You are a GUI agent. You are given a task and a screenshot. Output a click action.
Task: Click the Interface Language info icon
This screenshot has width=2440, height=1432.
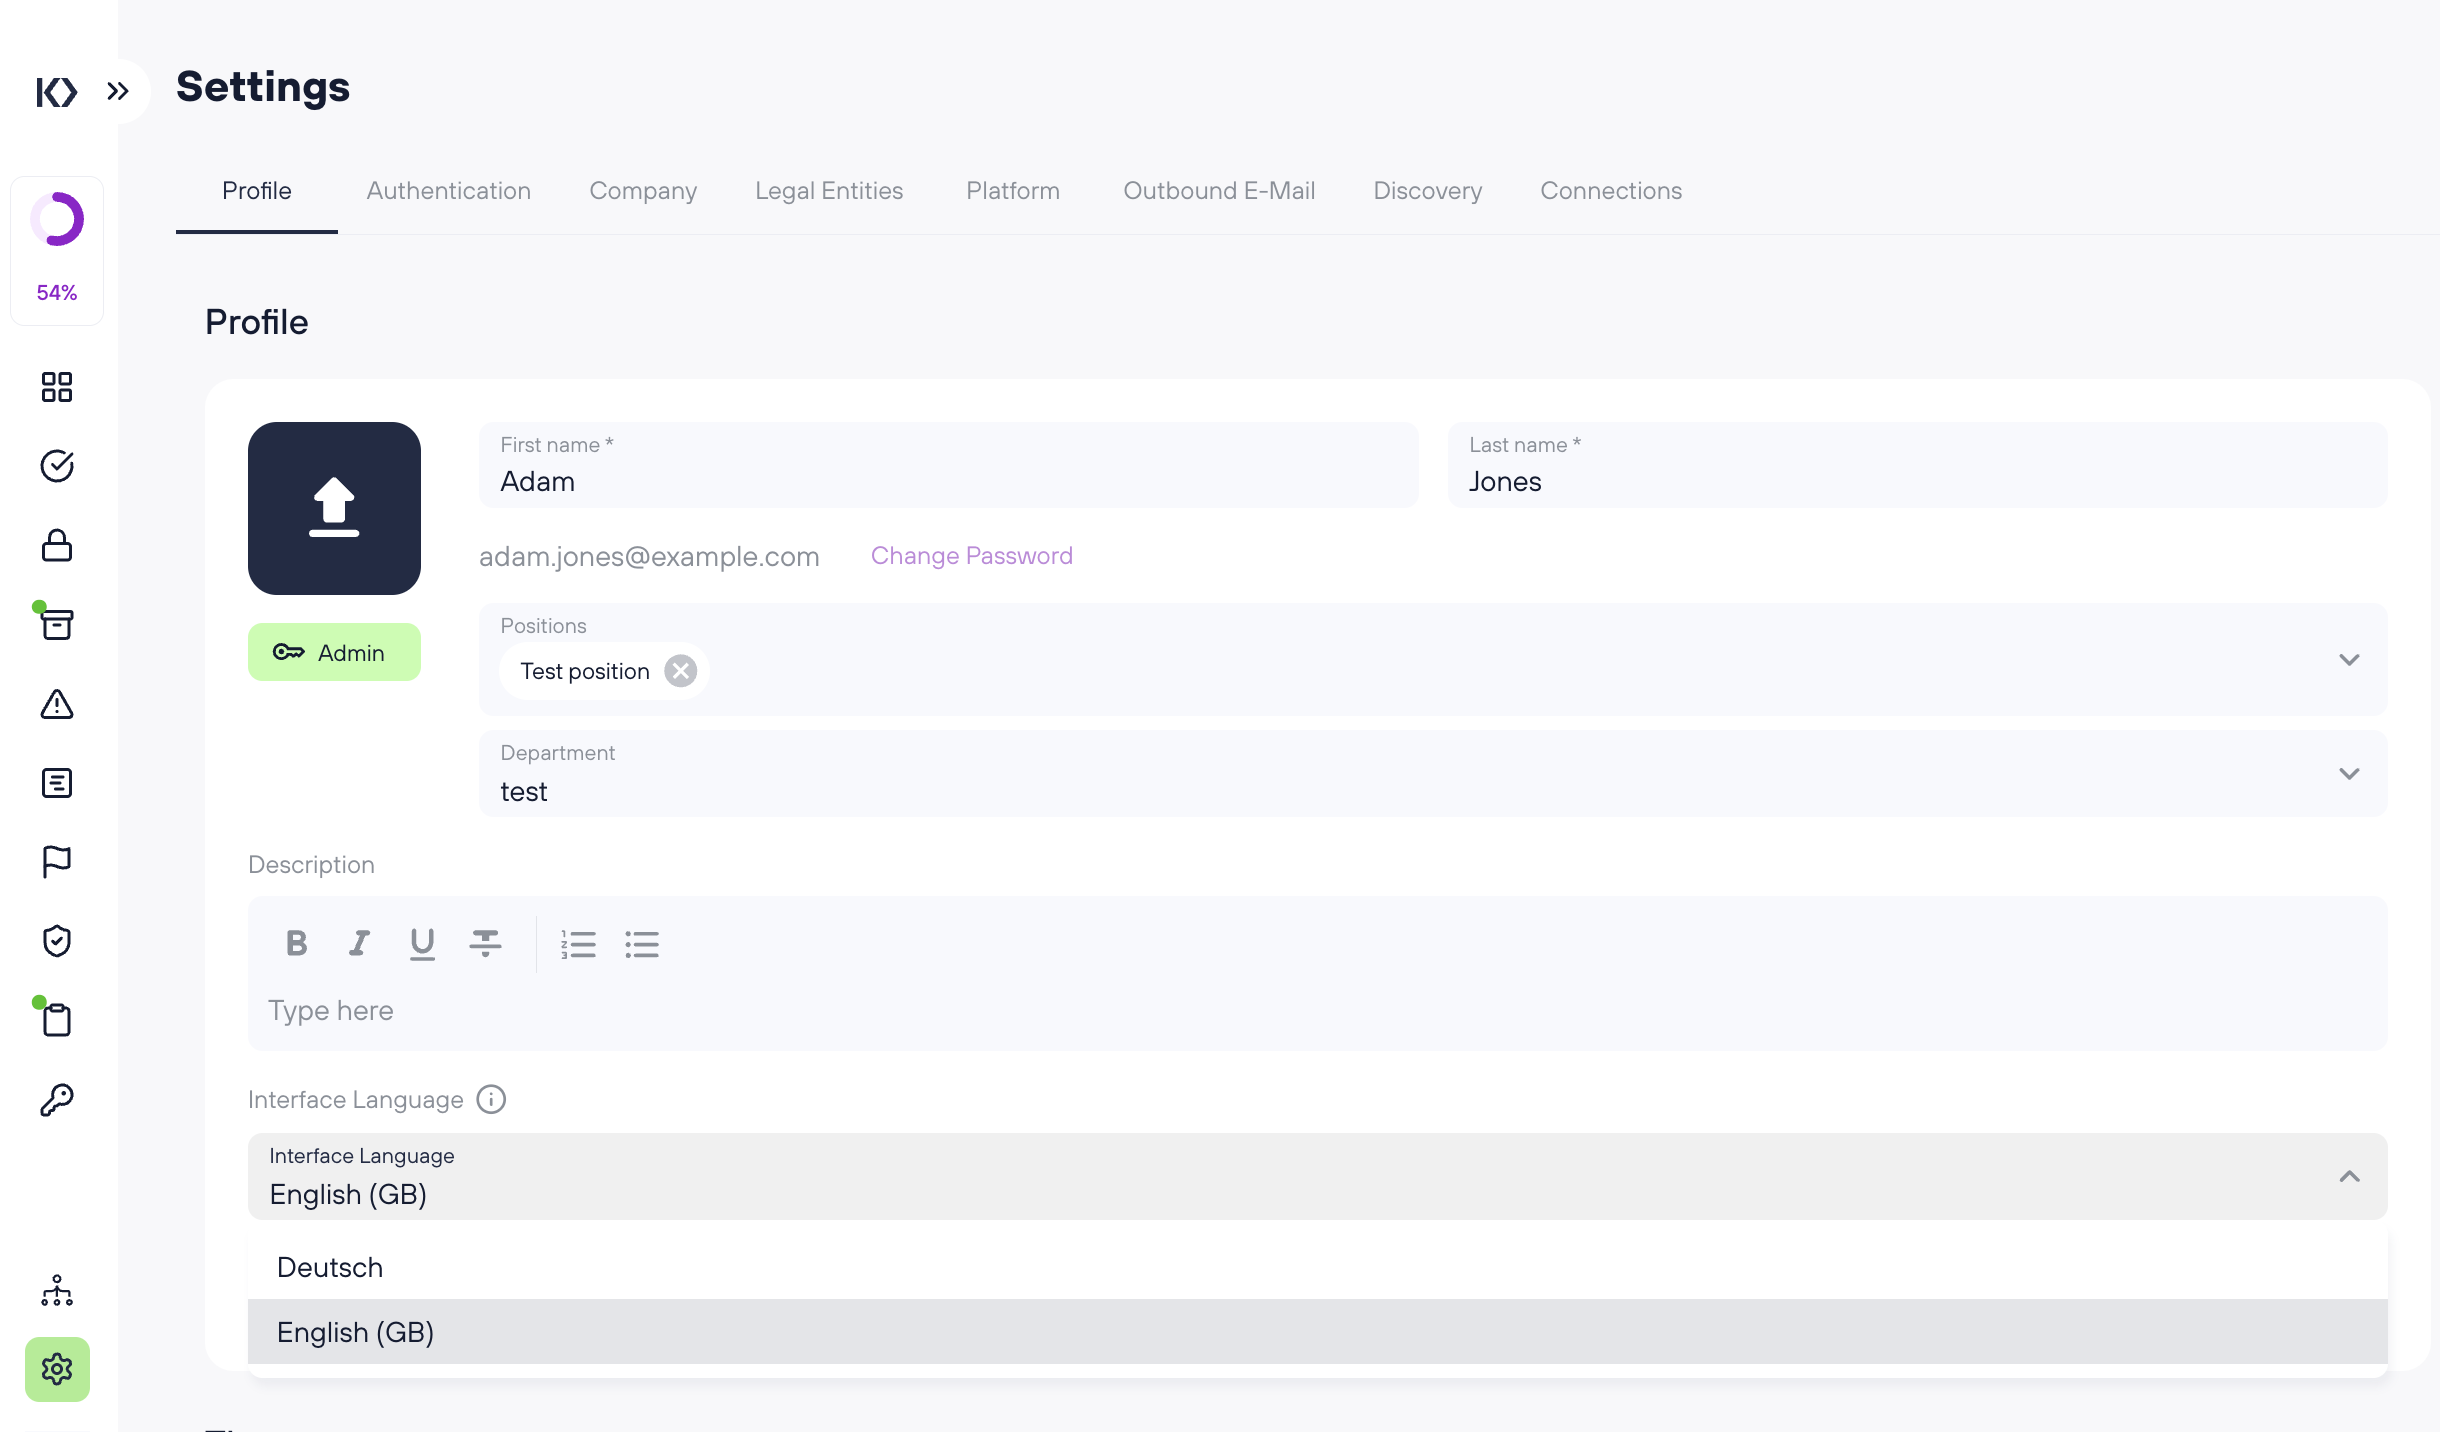(x=491, y=1099)
